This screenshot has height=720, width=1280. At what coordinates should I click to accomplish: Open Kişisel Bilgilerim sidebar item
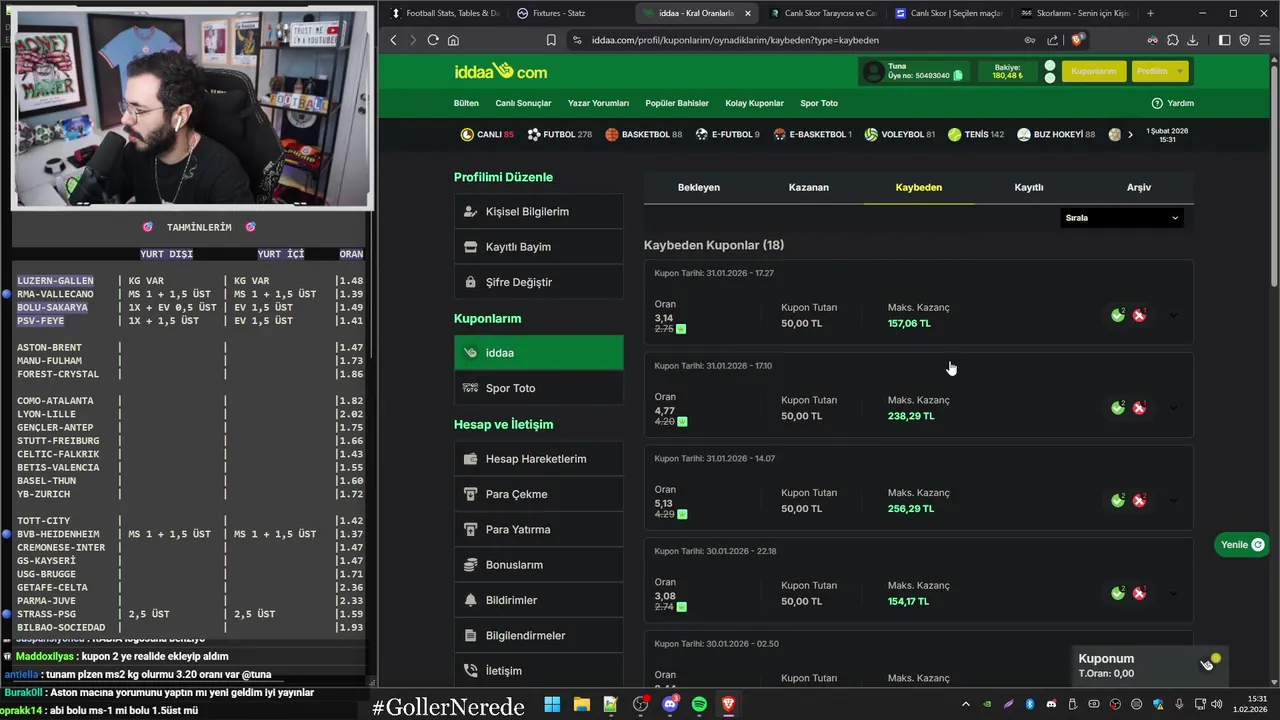click(539, 212)
